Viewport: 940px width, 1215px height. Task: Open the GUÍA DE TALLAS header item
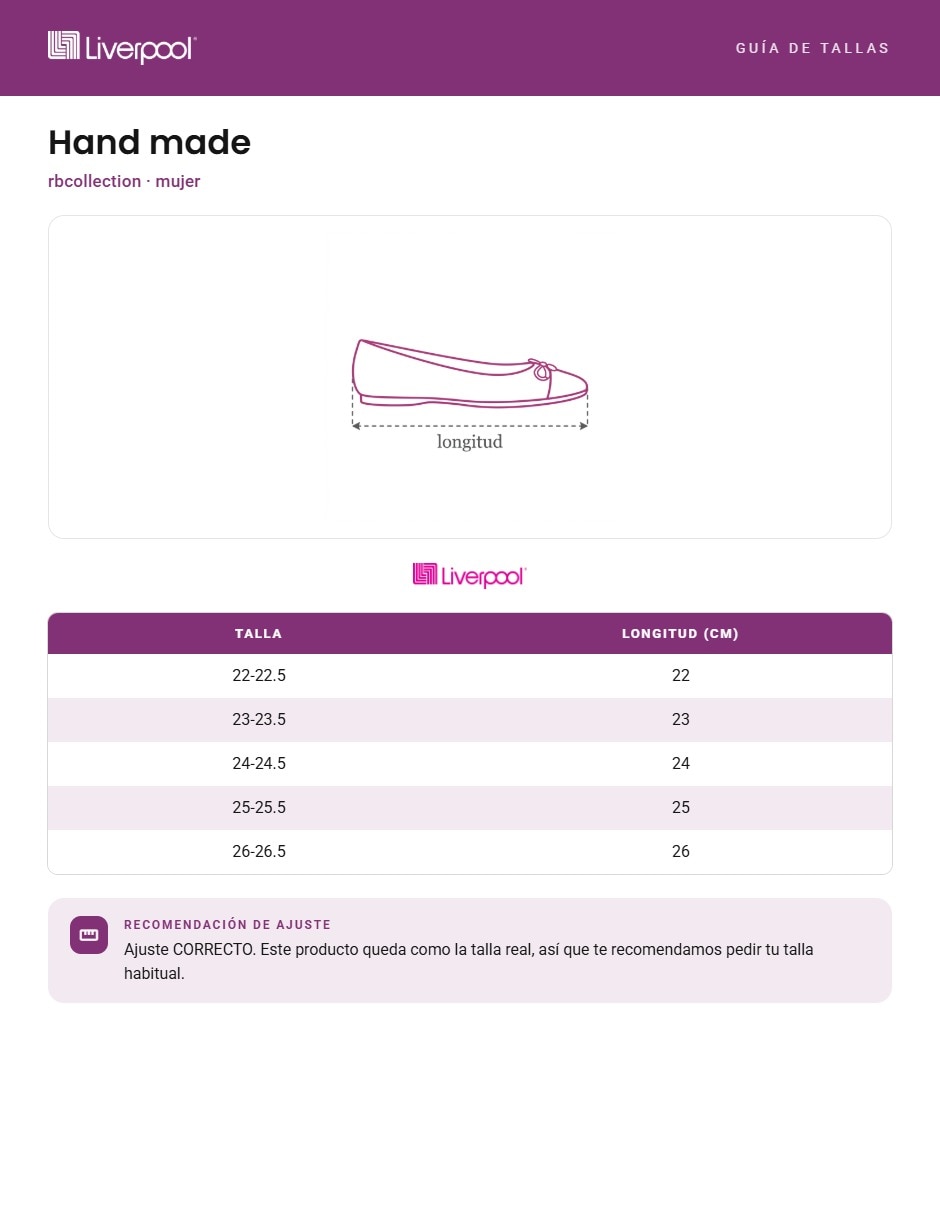tap(812, 48)
